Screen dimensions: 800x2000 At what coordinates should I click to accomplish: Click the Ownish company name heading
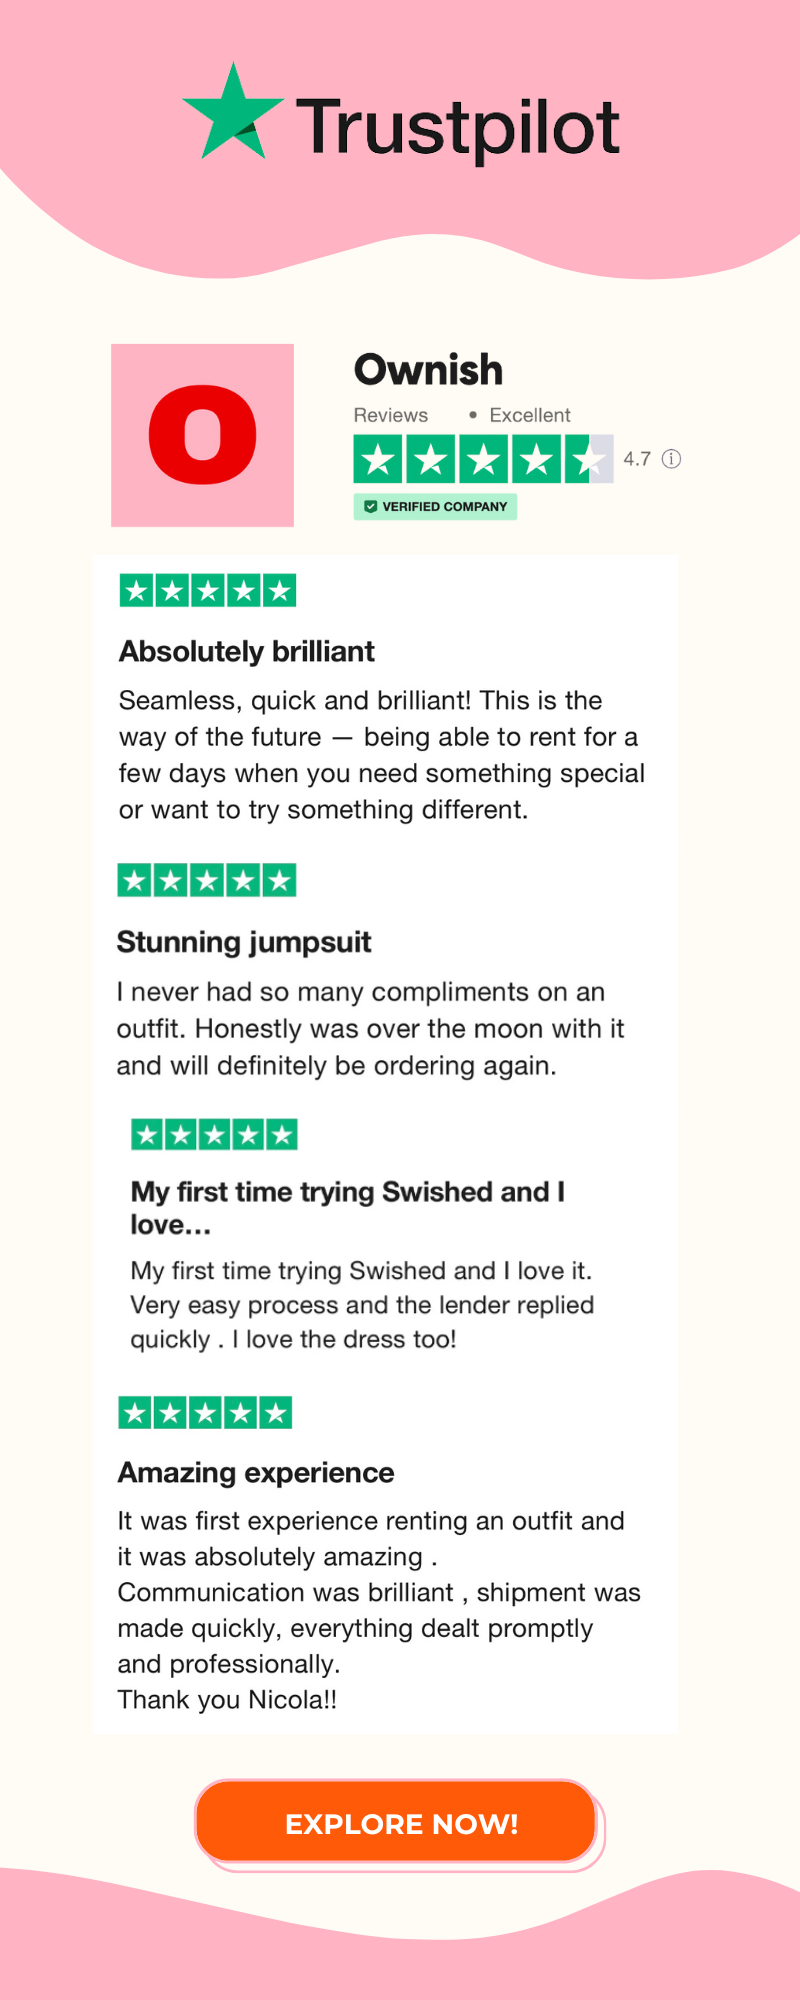click(428, 370)
